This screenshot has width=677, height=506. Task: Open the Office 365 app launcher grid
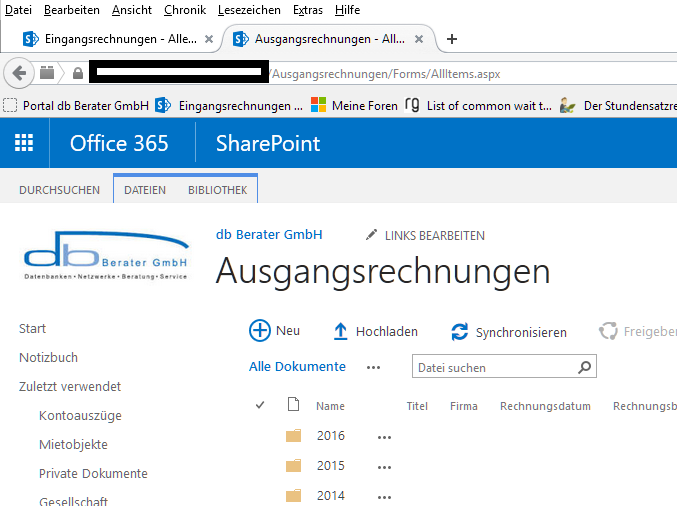pos(24,143)
